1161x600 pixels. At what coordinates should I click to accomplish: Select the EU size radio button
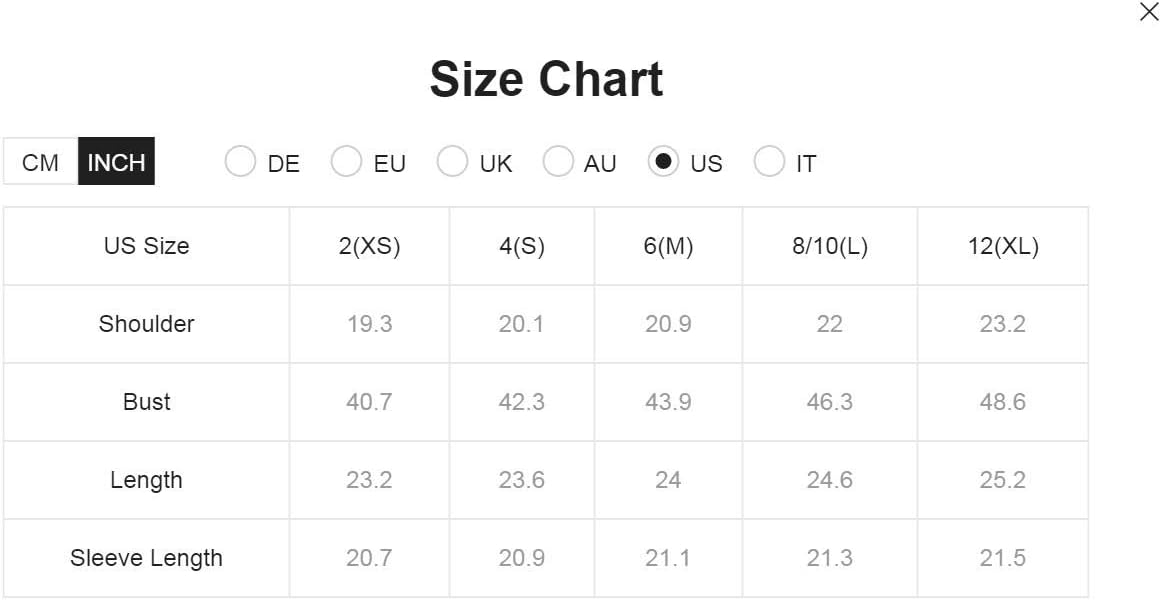pyautogui.click(x=346, y=161)
